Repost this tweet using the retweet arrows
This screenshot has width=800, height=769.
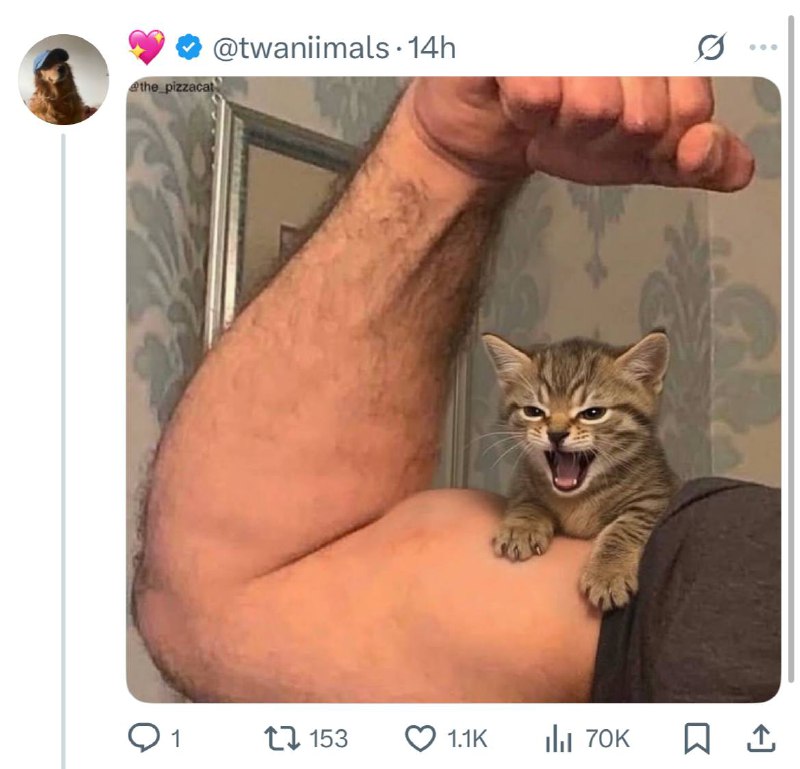click(282, 738)
